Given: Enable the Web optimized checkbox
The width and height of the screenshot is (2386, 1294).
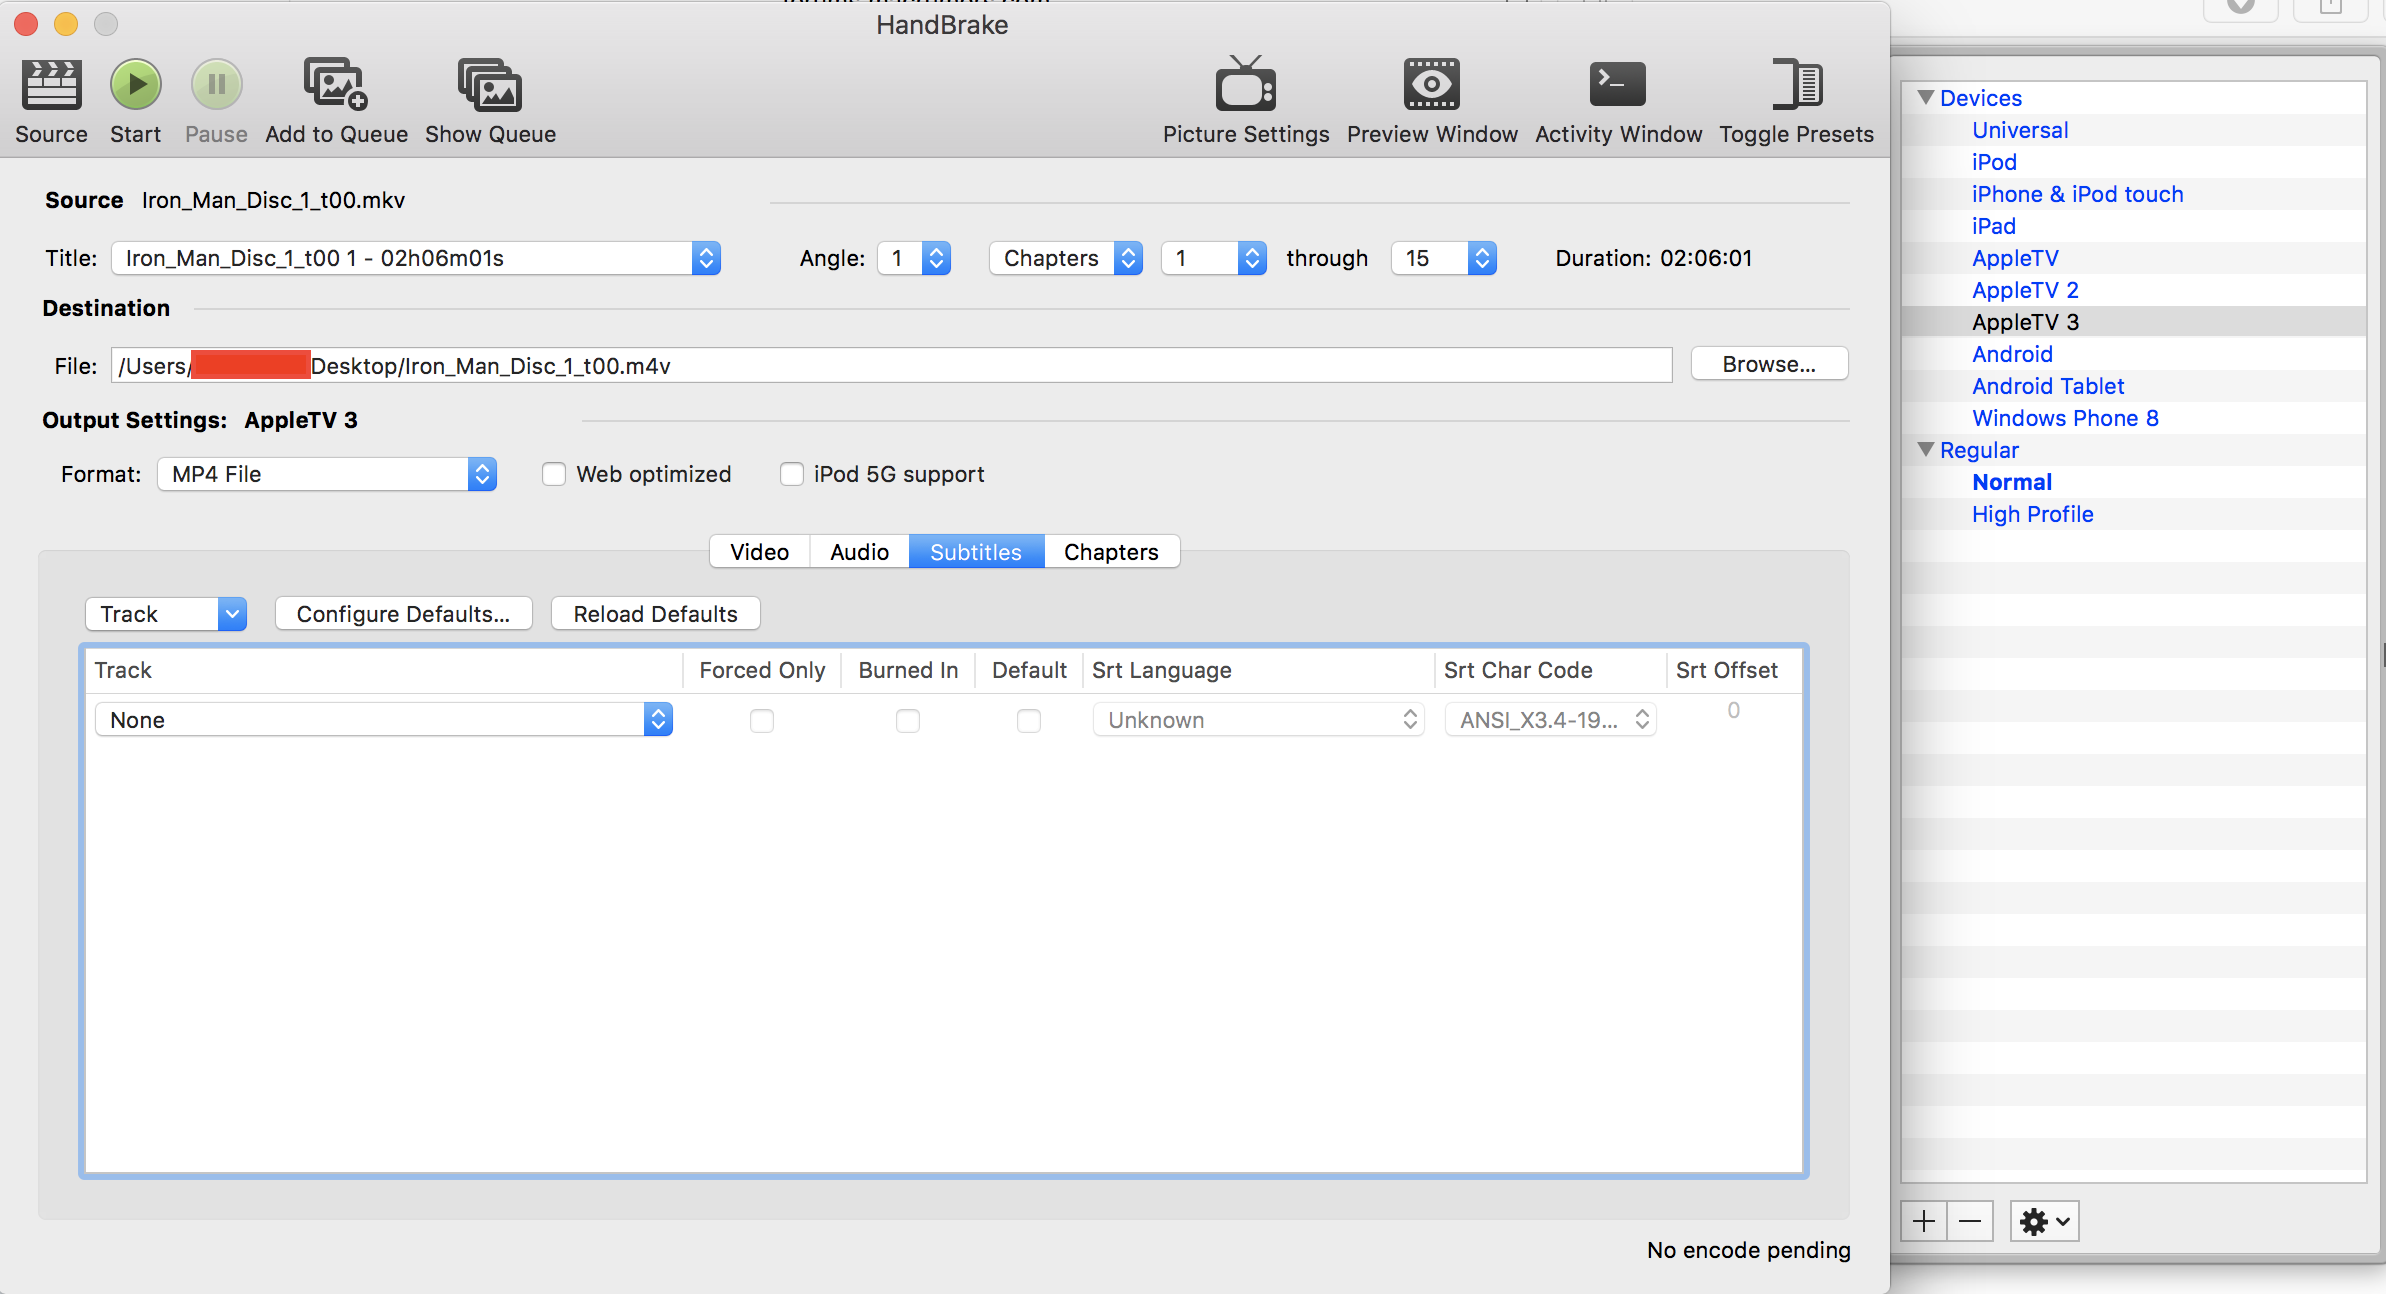Looking at the screenshot, I should [554, 474].
